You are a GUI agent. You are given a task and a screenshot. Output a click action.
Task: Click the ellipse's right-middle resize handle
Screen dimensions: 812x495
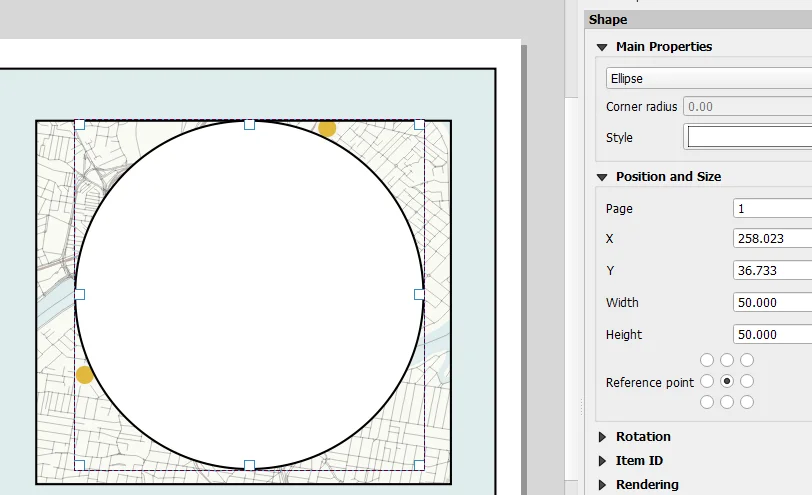[419, 295]
